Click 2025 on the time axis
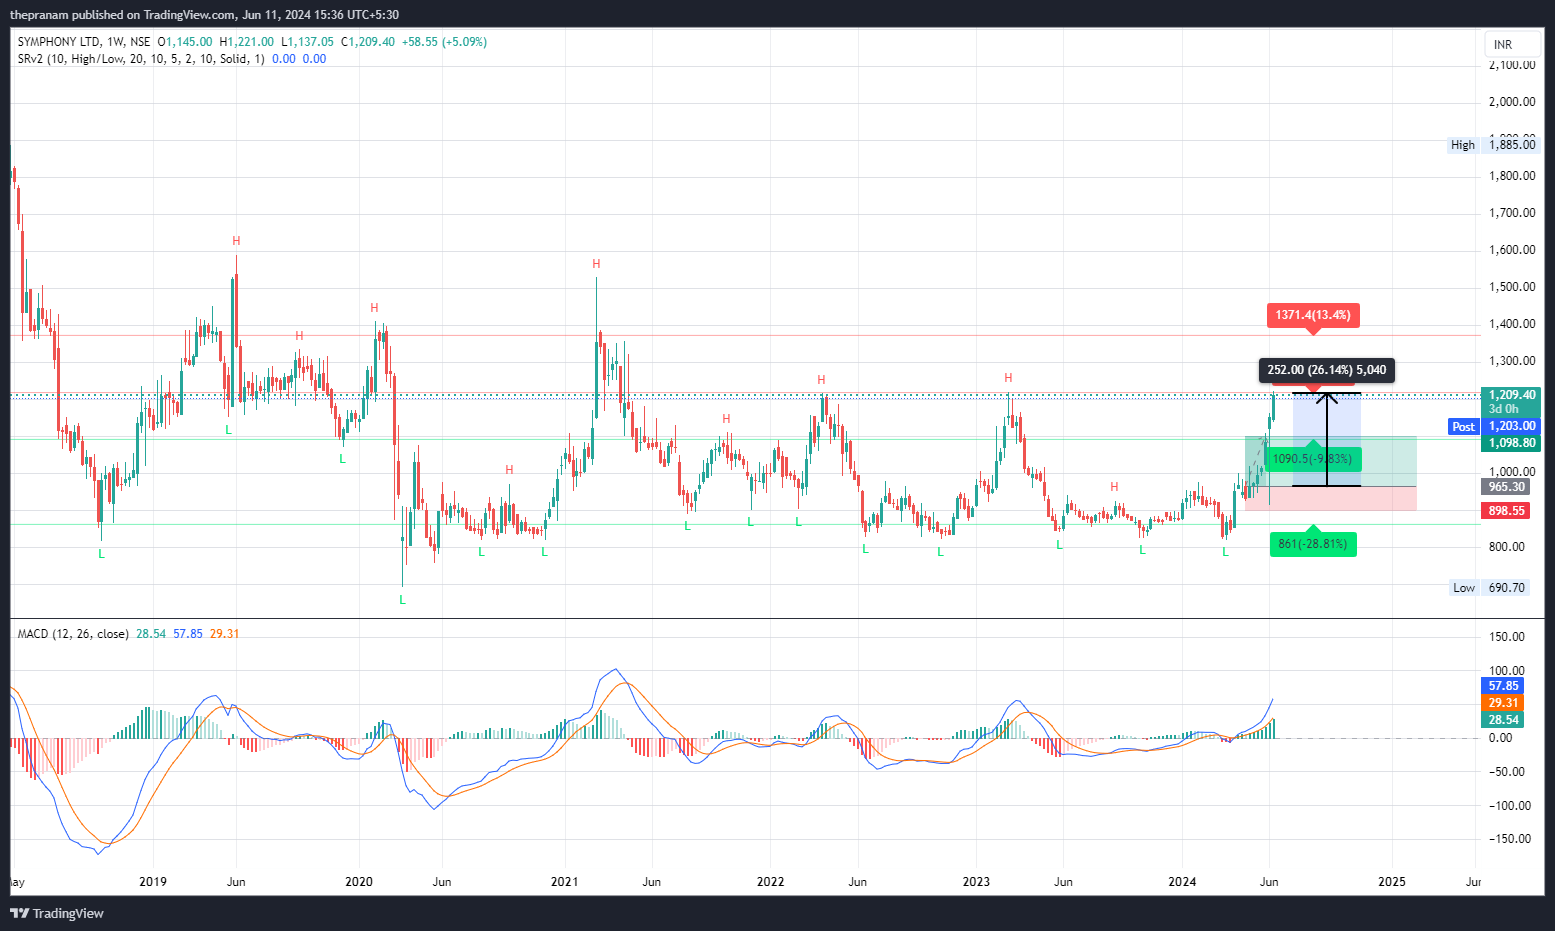Viewport: 1555px width, 931px height. click(1392, 882)
